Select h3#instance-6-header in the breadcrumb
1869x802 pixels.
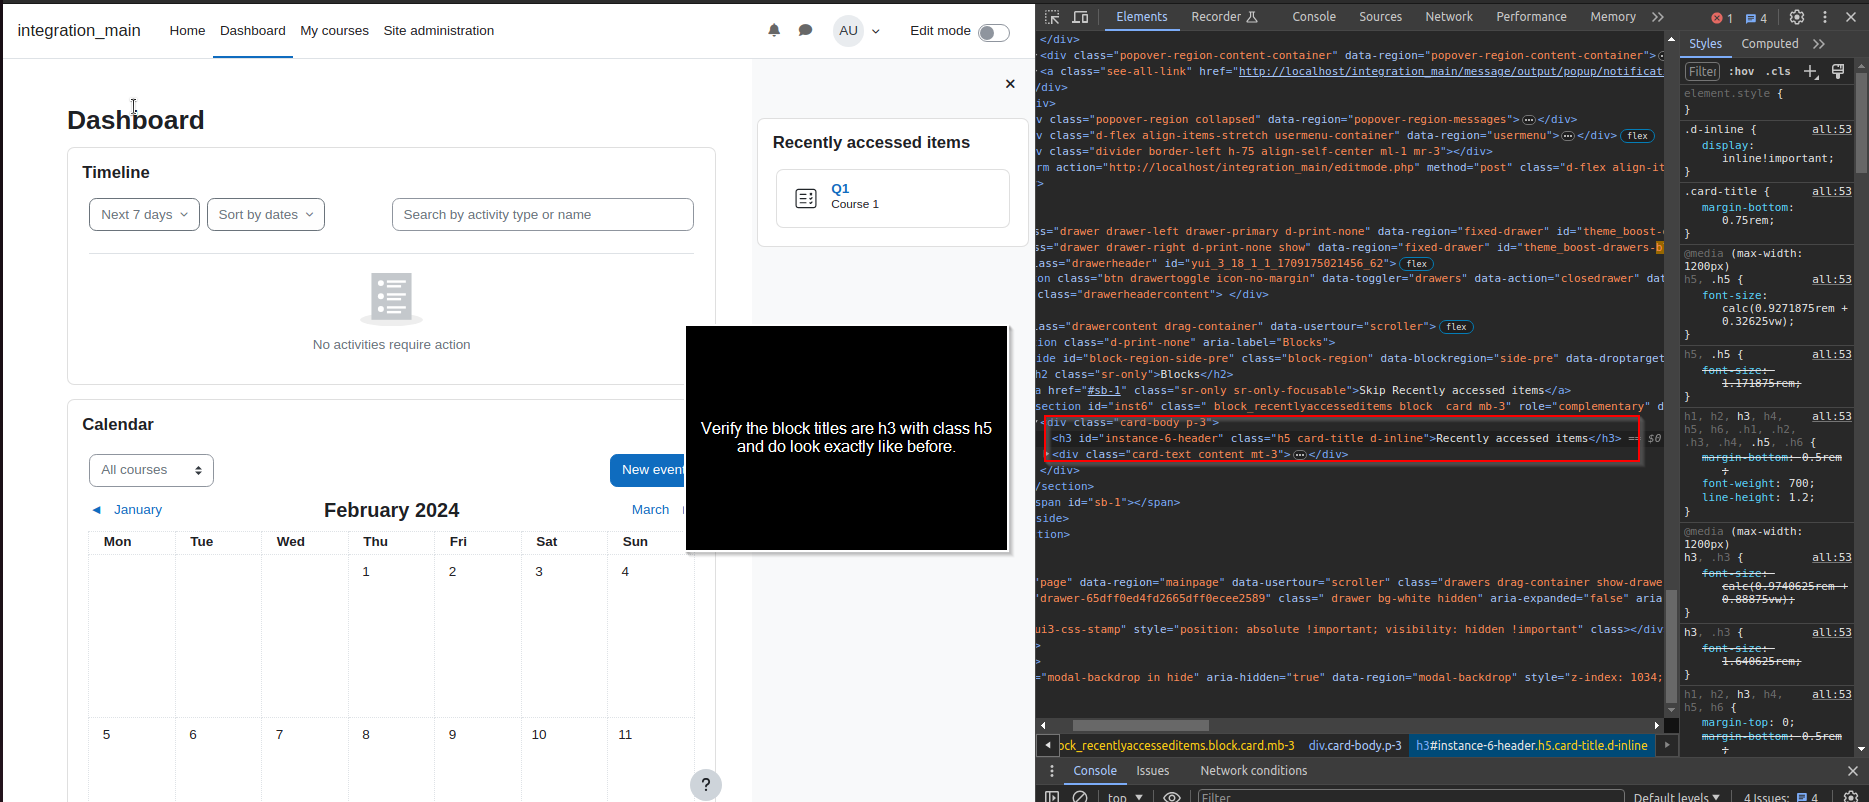[1531, 746]
